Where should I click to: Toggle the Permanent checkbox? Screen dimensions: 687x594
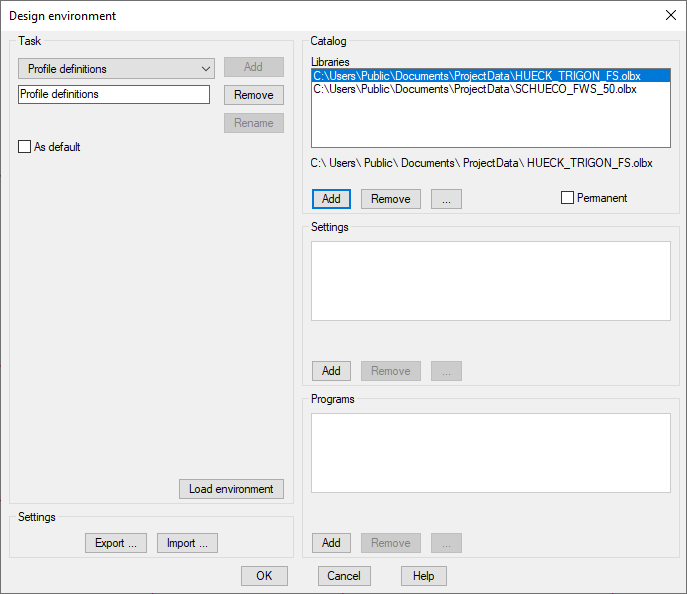pos(567,198)
